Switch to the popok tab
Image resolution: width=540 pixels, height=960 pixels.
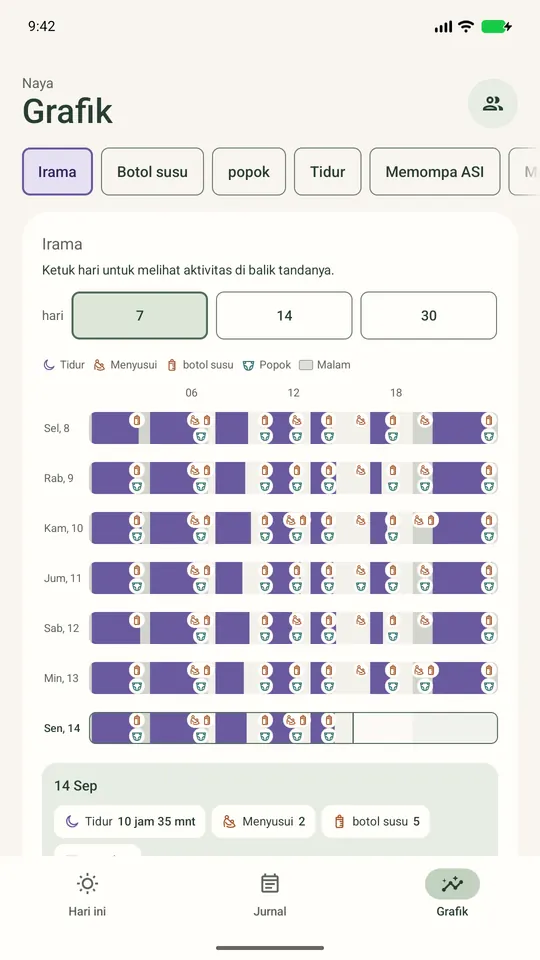tap(249, 171)
